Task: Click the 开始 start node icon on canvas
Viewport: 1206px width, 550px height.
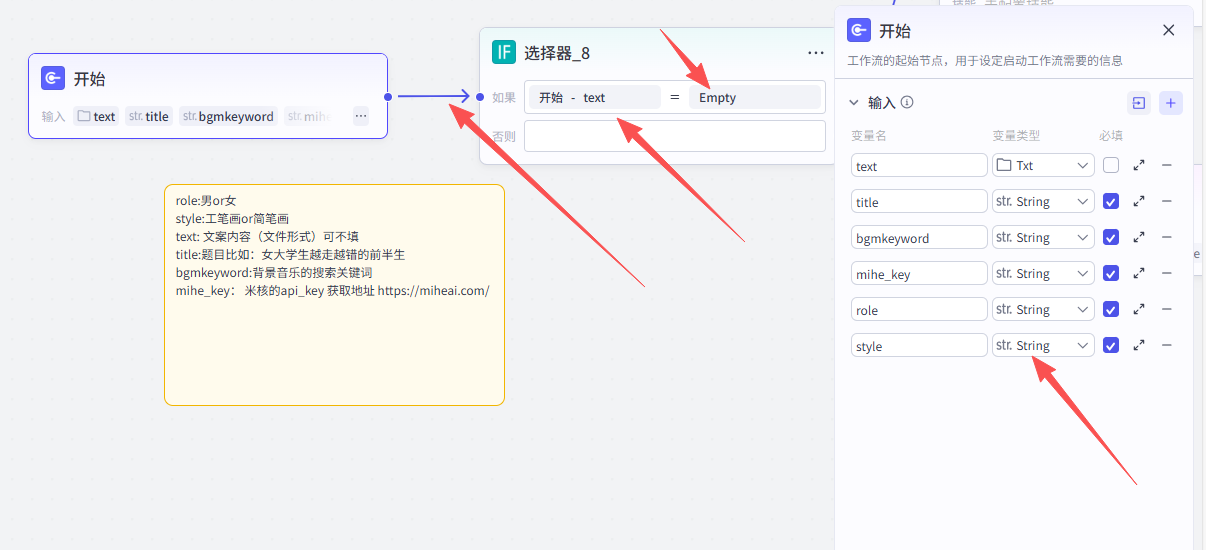Action: click(x=53, y=78)
